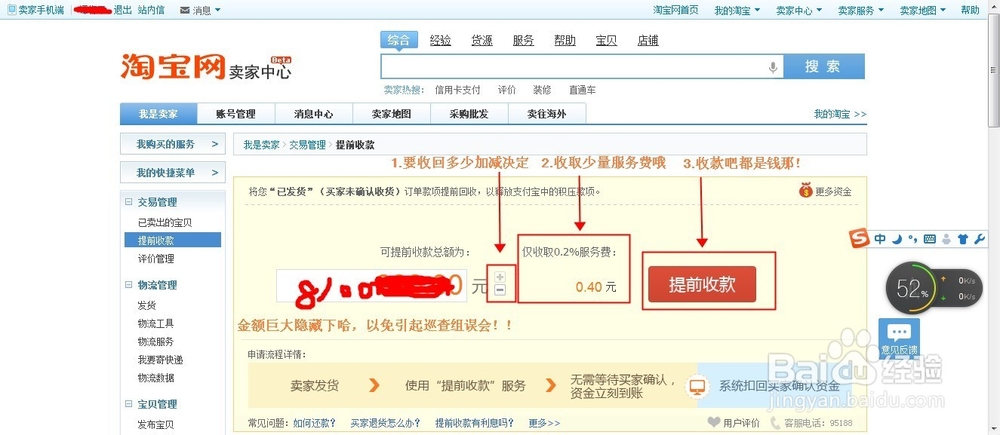The height and width of the screenshot is (435, 1000).
Task: Click 买家退货怎么办? FAQ link
Action: pos(385,422)
